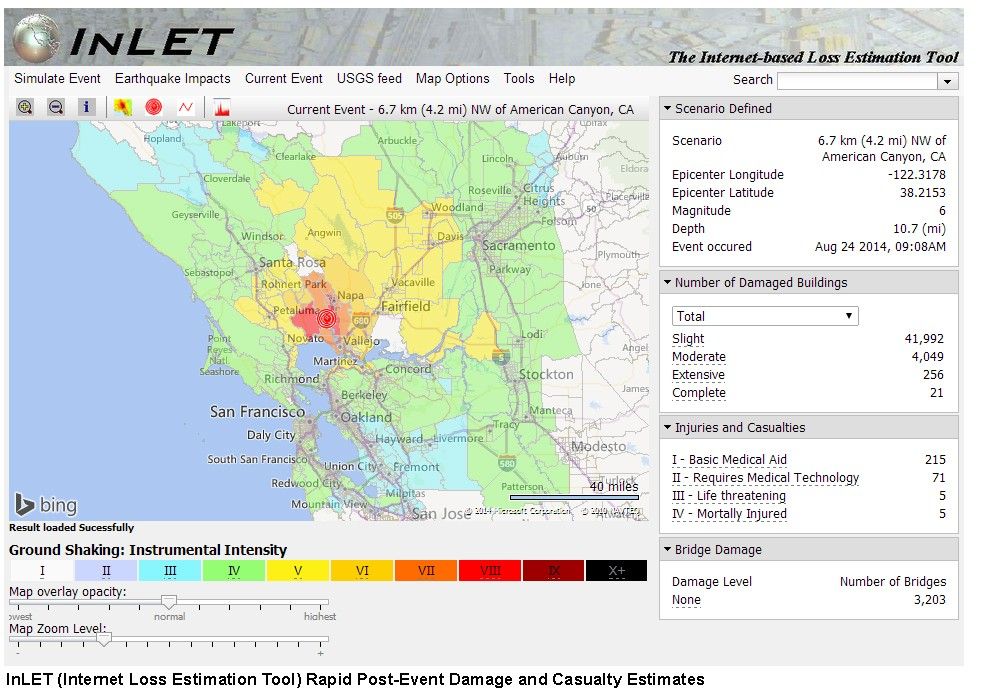Collapse the Number of Damaged Buildings panel

(667, 283)
